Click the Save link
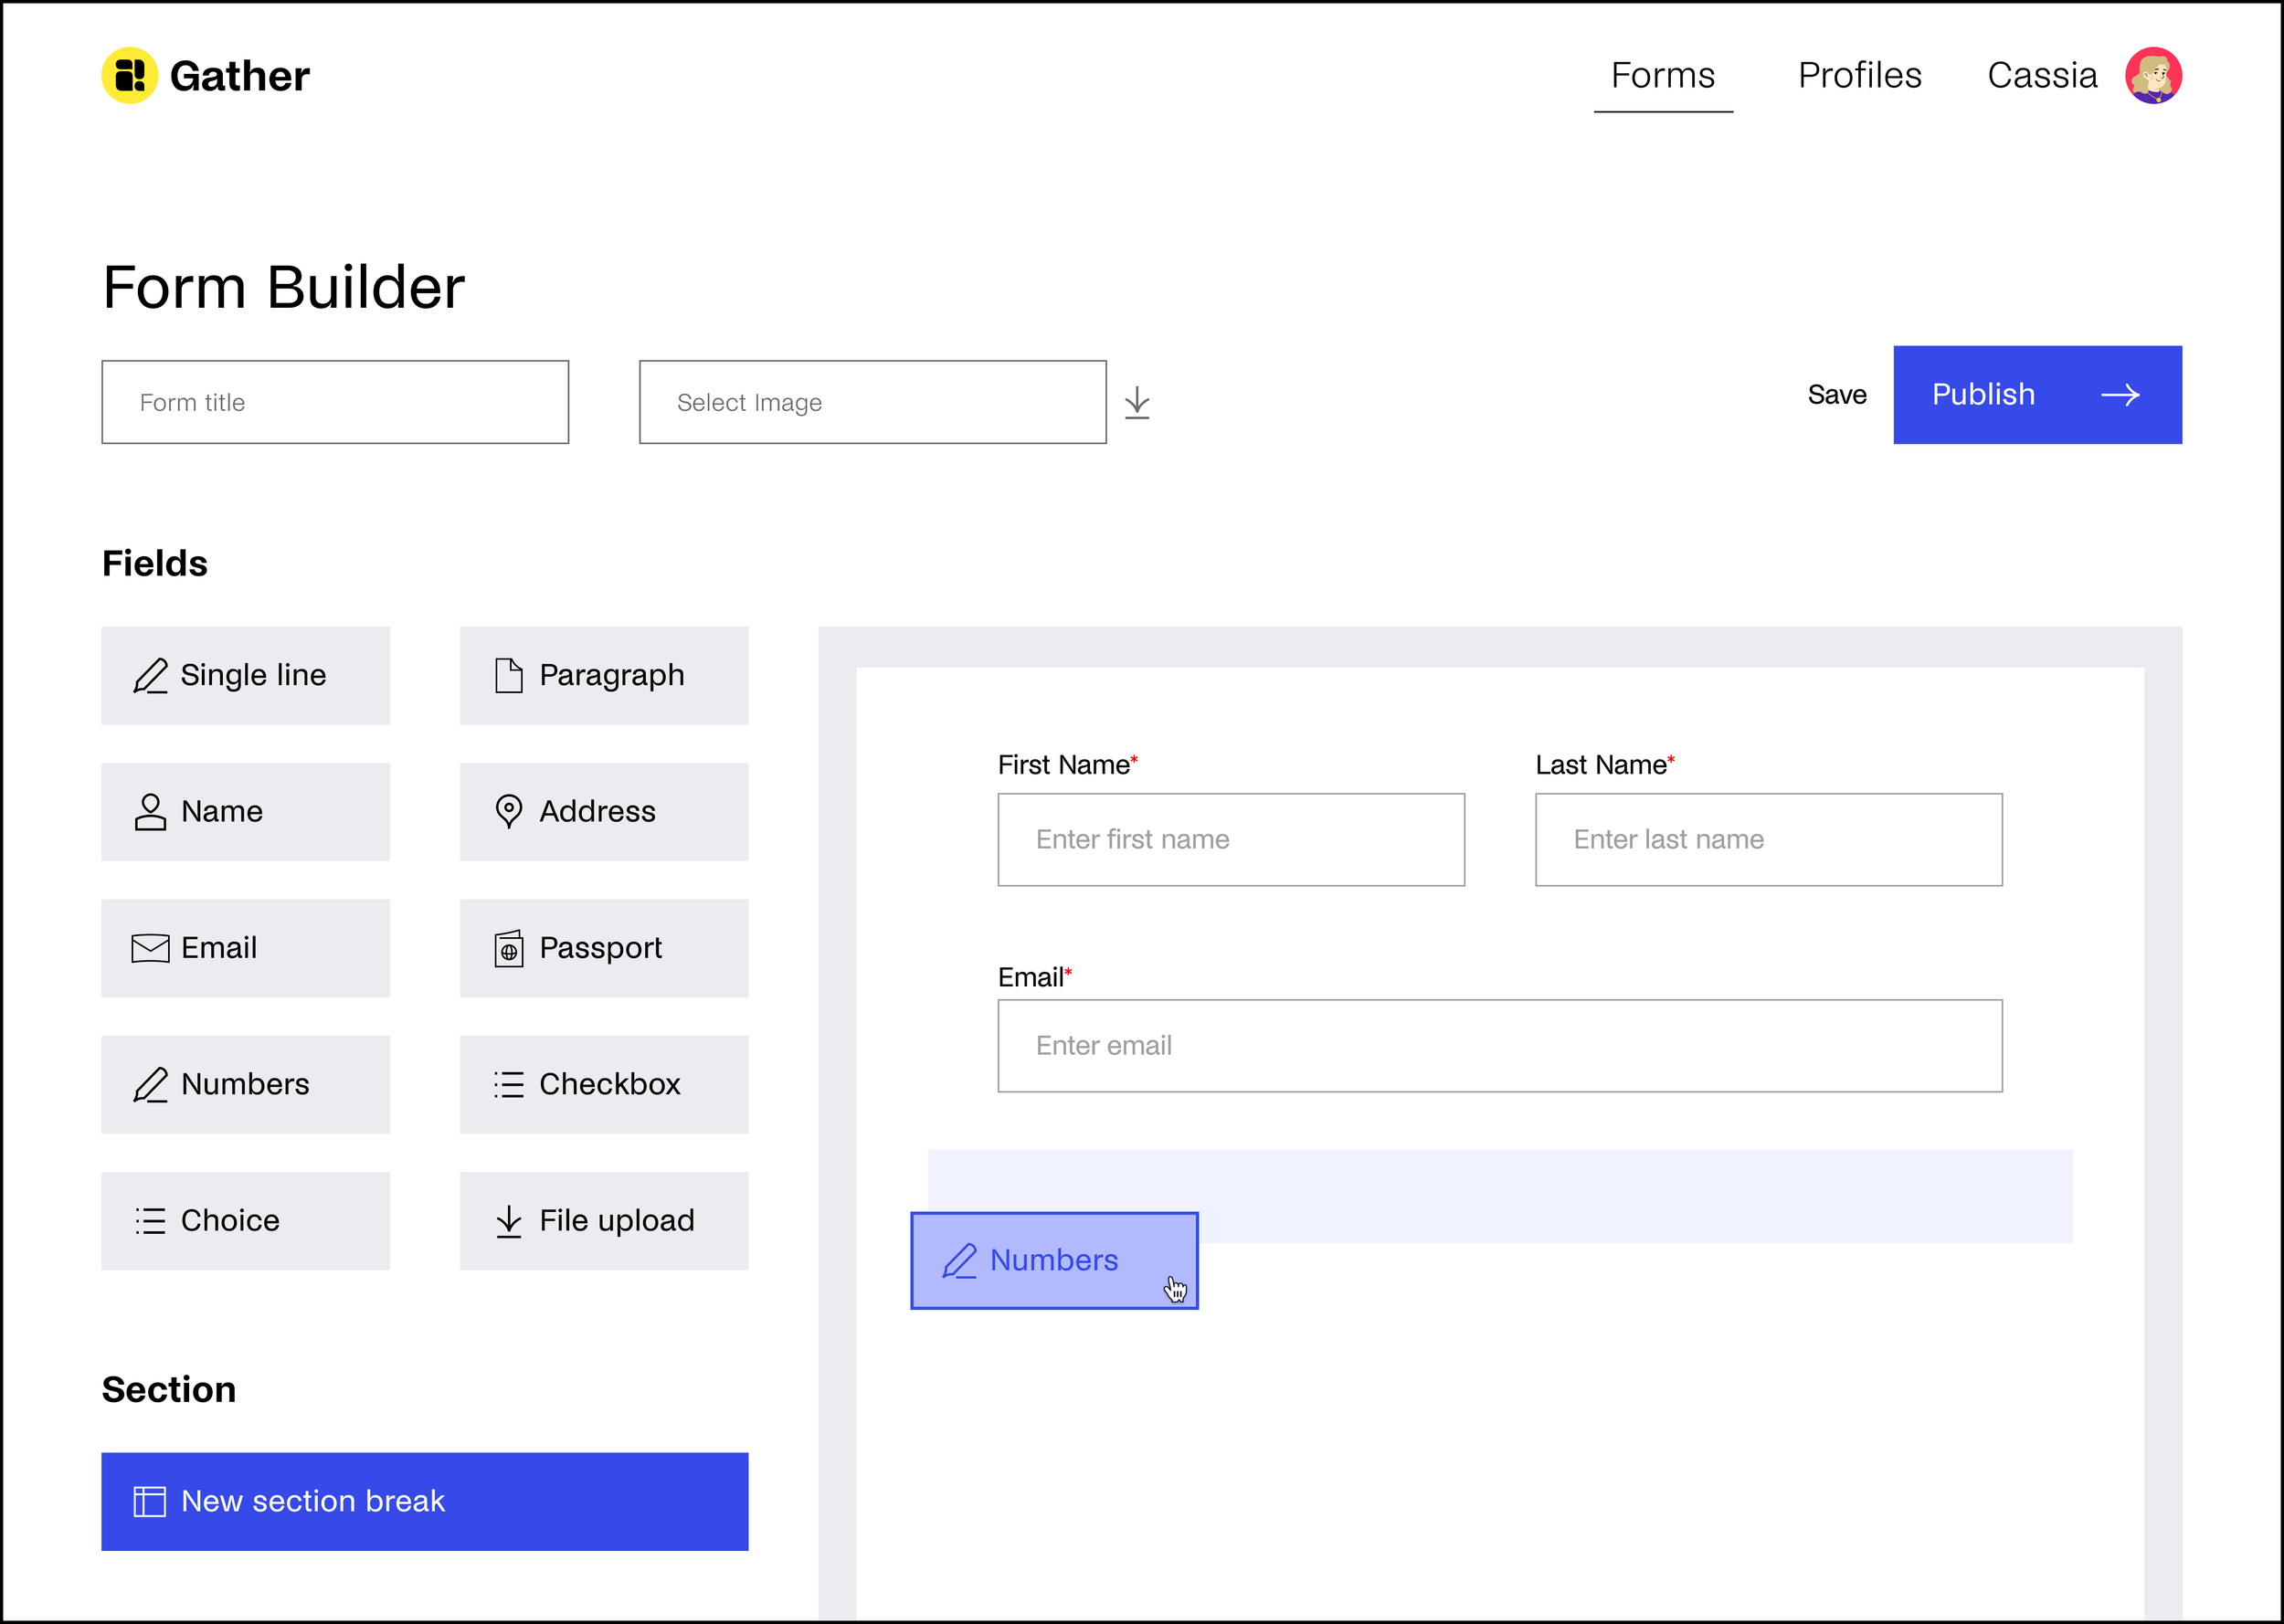The image size is (2284, 1624). click(1836, 395)
